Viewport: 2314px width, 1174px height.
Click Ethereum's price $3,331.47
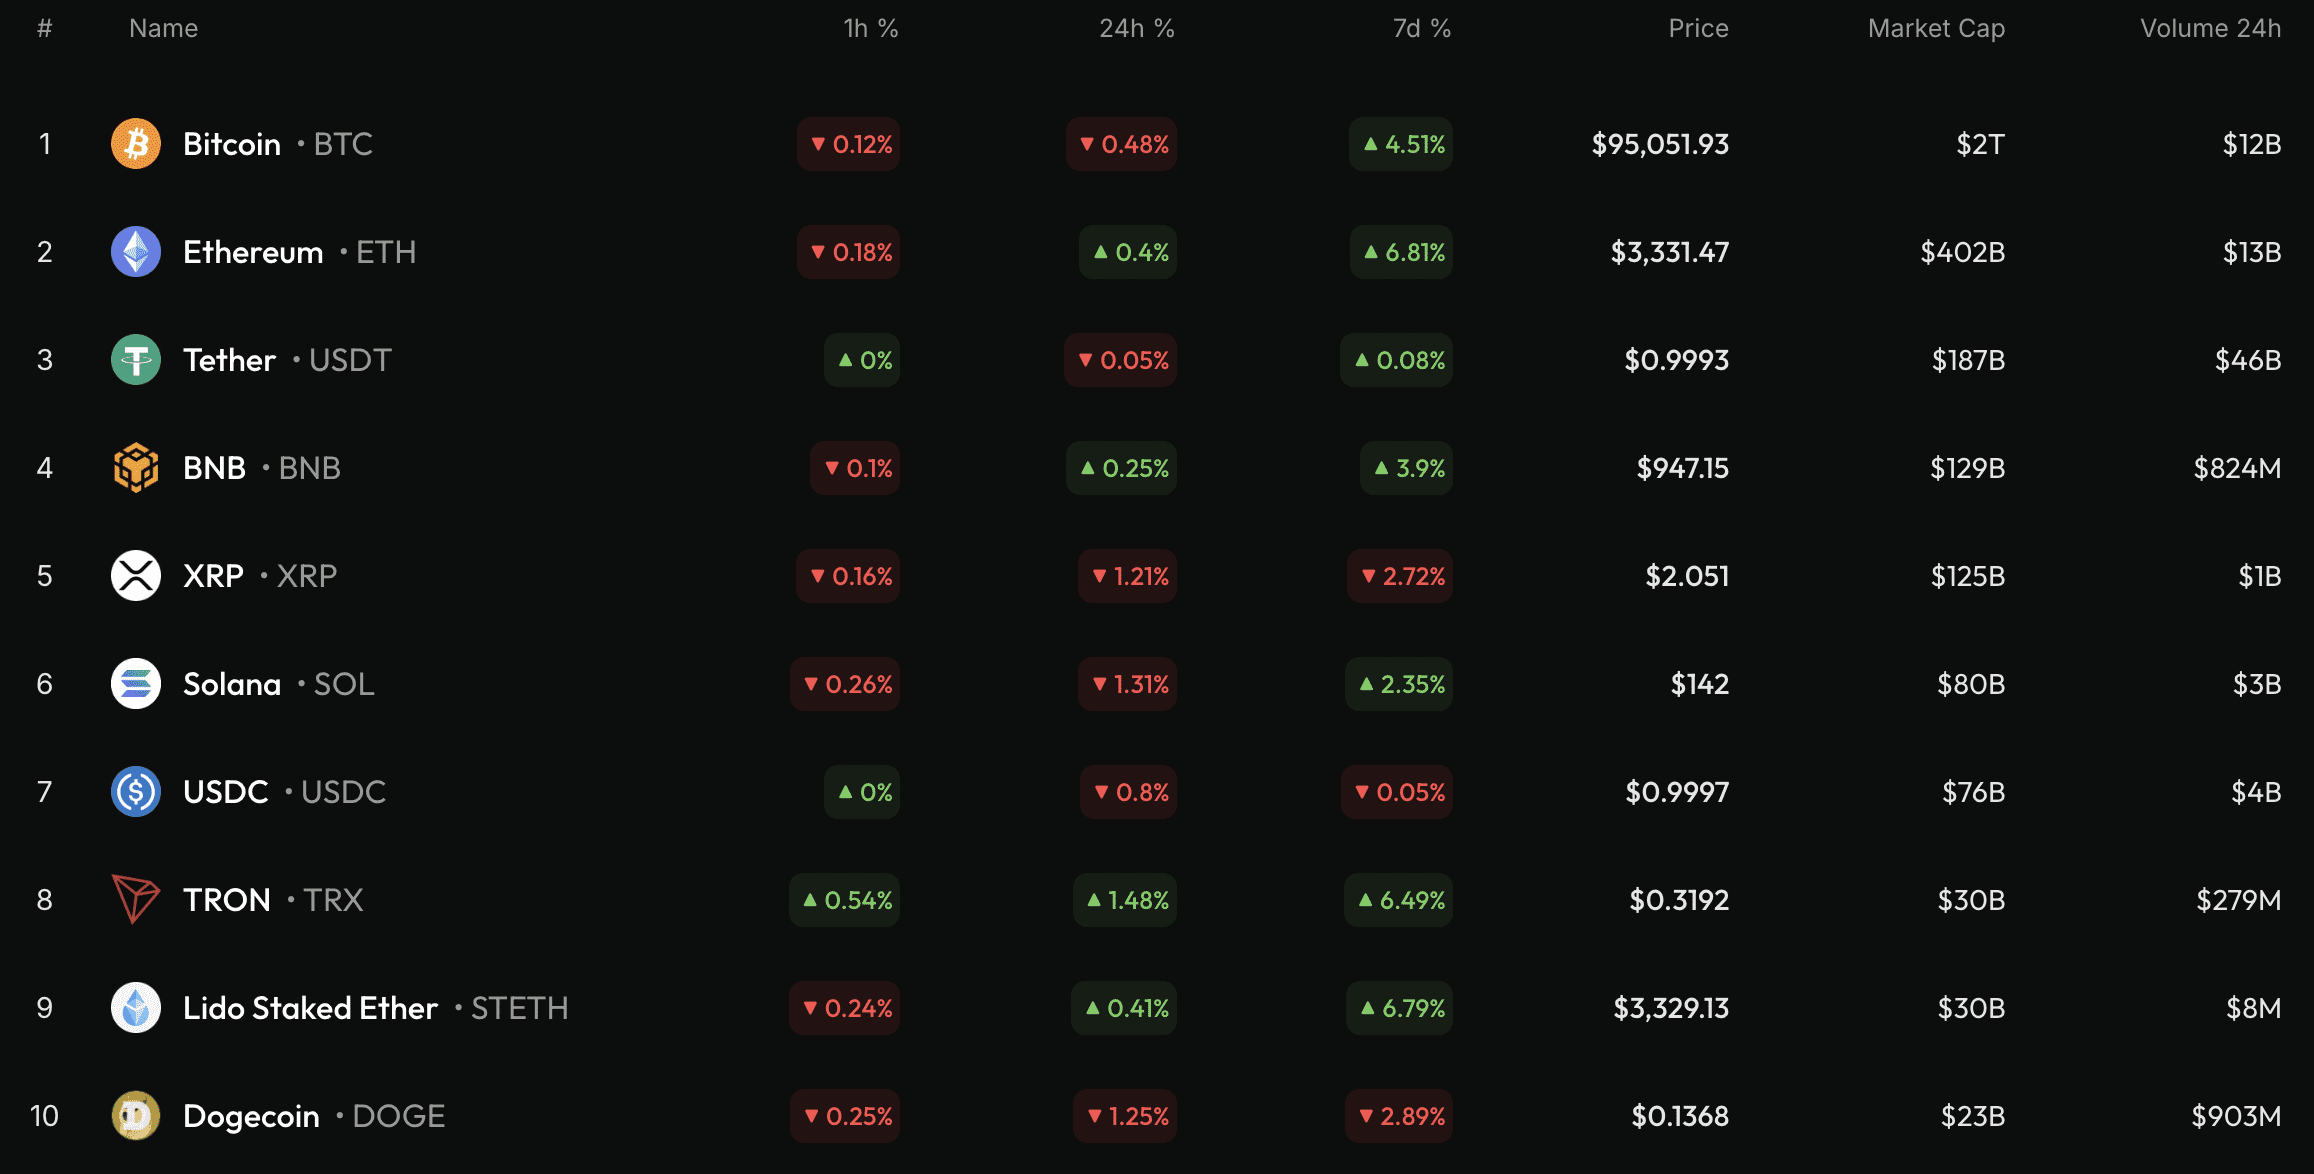click(x=1669, y=252)
